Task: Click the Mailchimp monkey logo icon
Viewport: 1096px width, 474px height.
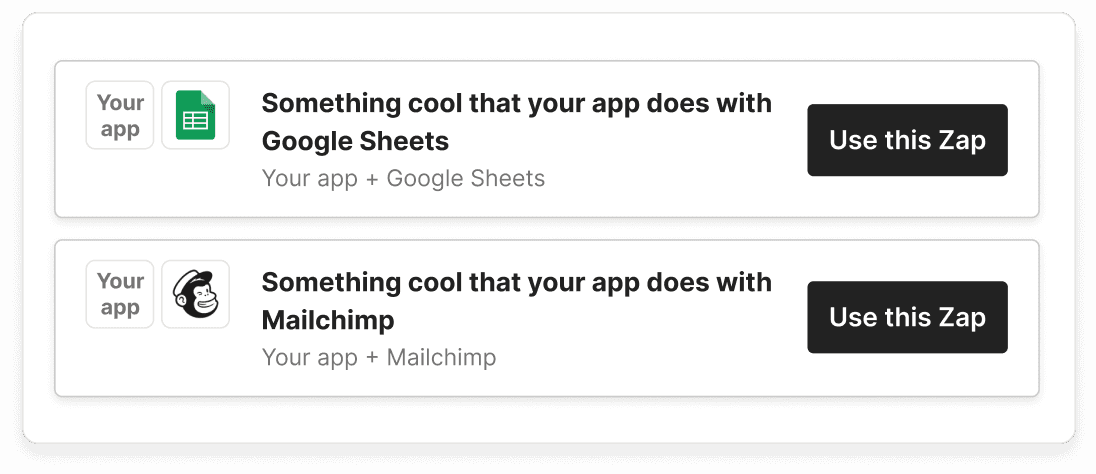Action: click(195, 294)
